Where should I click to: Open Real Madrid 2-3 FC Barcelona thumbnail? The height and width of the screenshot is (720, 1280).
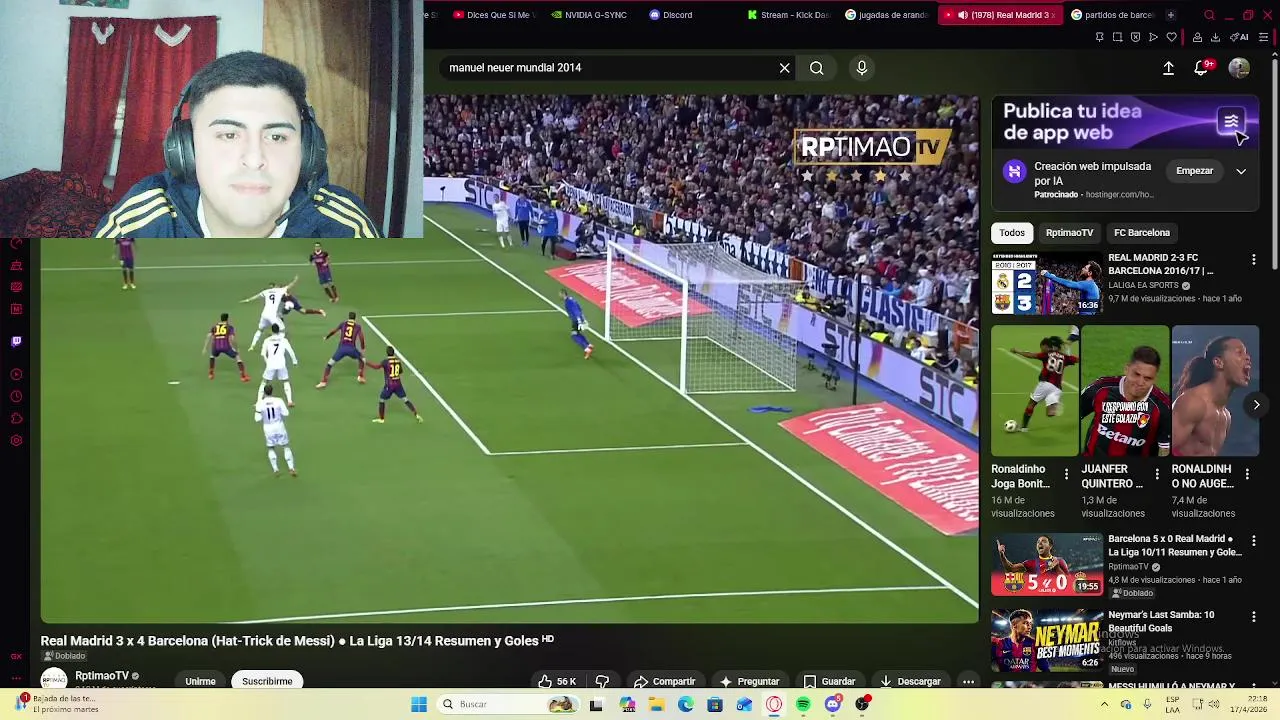[1047, 284]
